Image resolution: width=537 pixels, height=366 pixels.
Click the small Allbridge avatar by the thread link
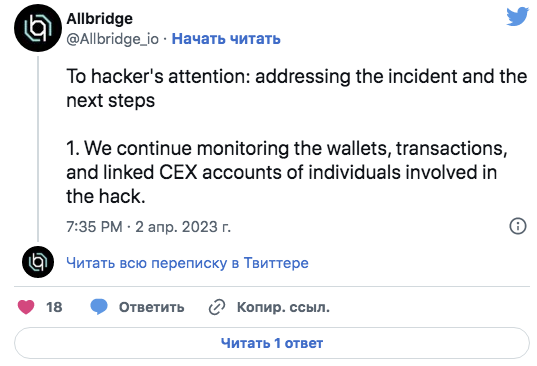click(38, 262)
